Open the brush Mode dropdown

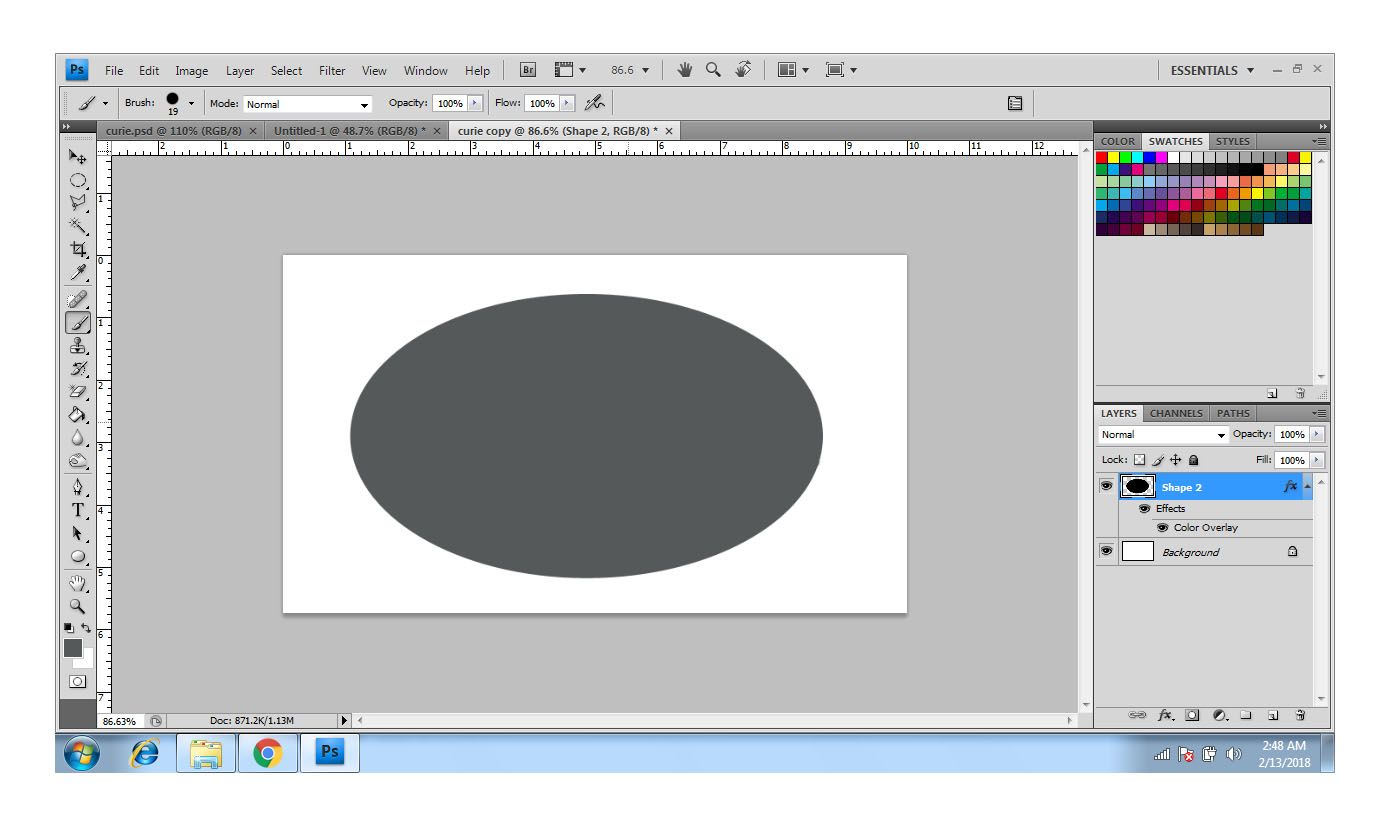point(308,104)
